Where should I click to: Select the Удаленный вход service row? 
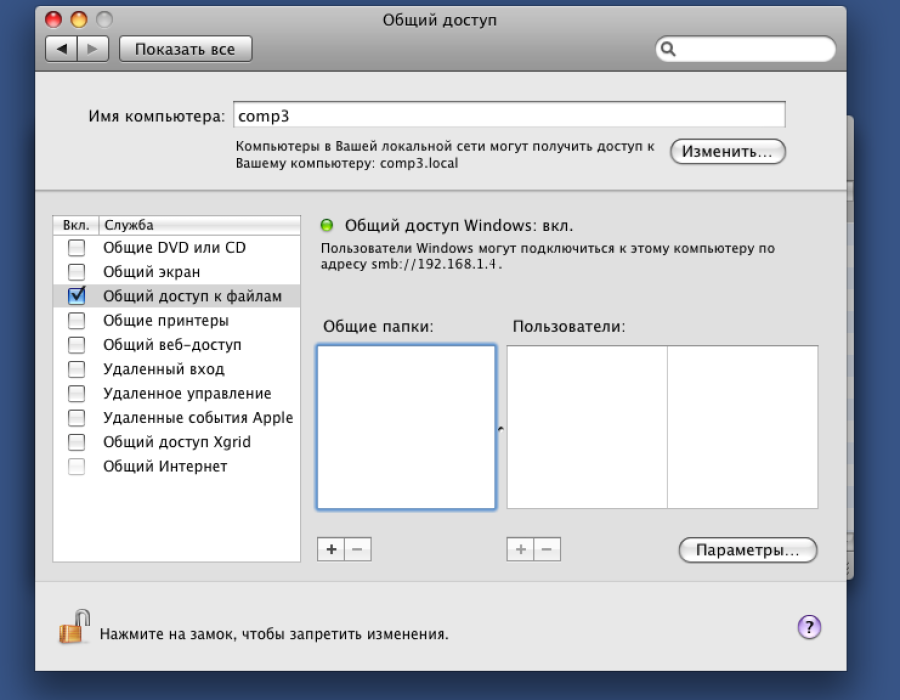[x=177, y=369]
